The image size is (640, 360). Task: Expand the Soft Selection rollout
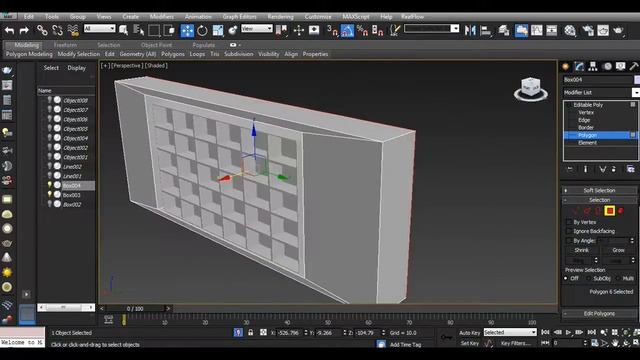(599, 191)
